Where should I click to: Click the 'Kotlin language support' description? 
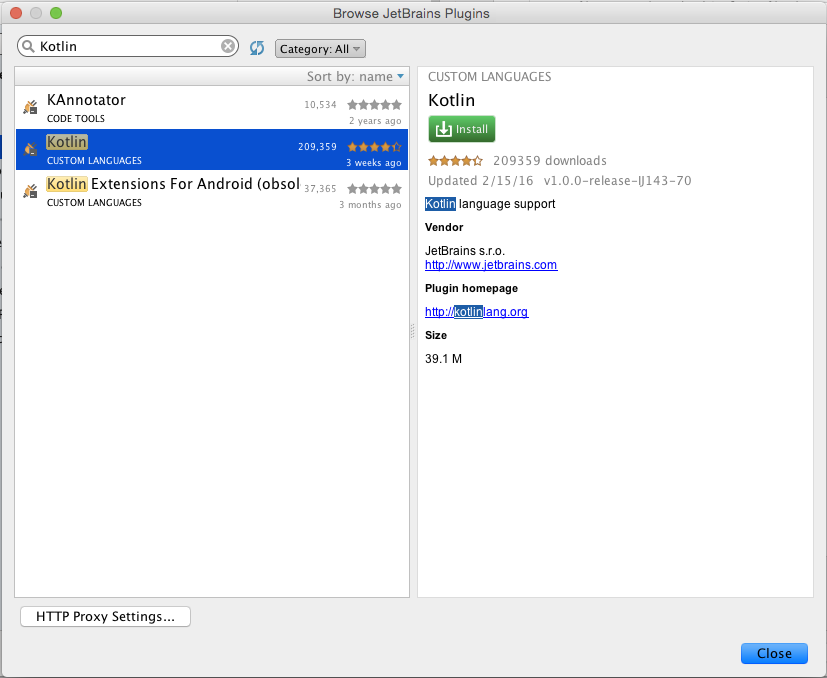click(x=490, y=204)
